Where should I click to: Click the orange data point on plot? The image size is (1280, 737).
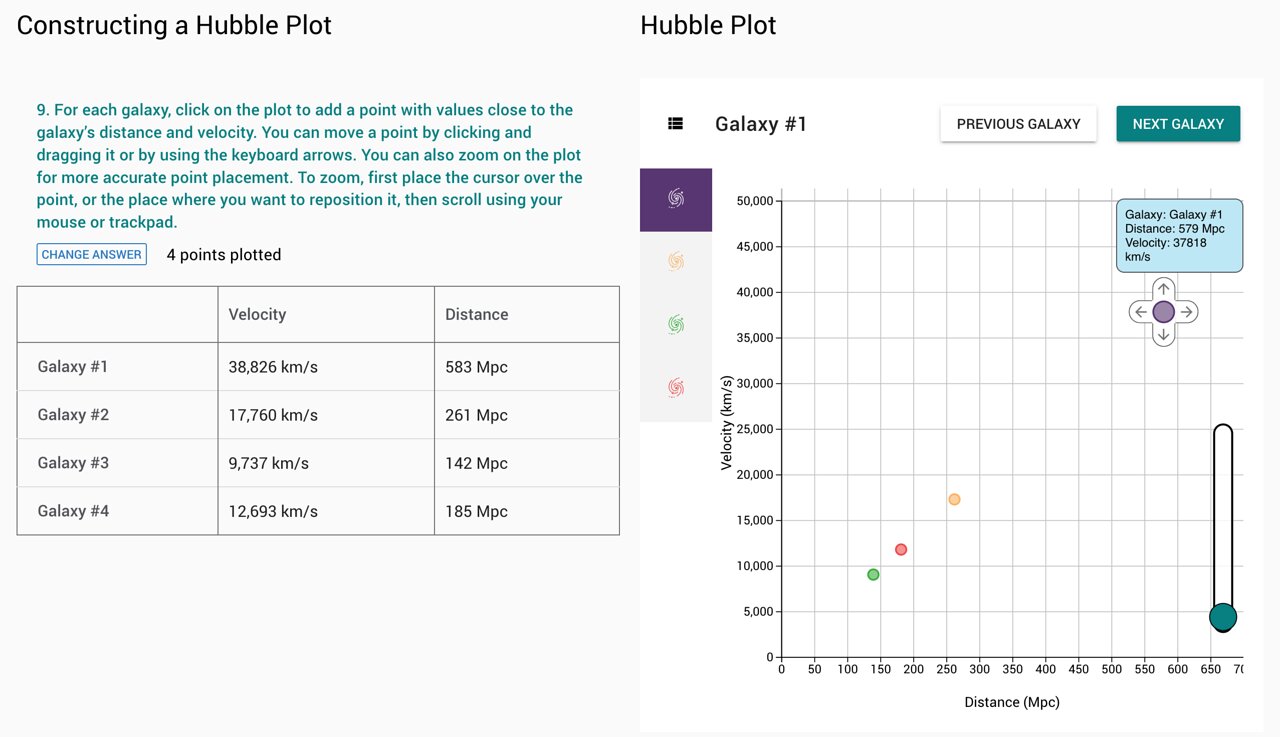[954, 499]
